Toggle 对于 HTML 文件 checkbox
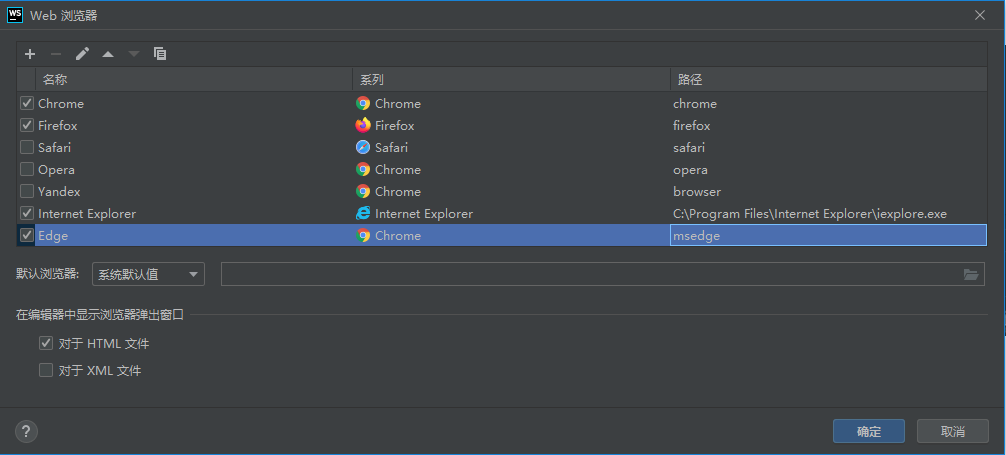1006x455 pixels. 46,343
